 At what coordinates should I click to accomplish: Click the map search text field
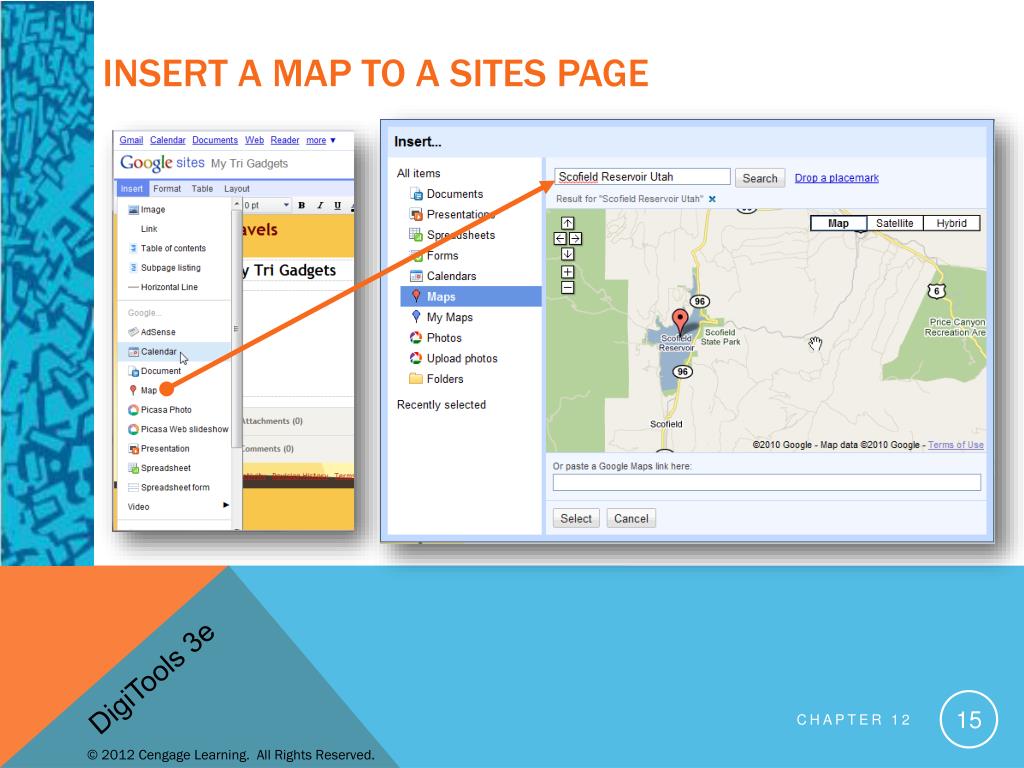pyautogui.click(x=642, y=177)
